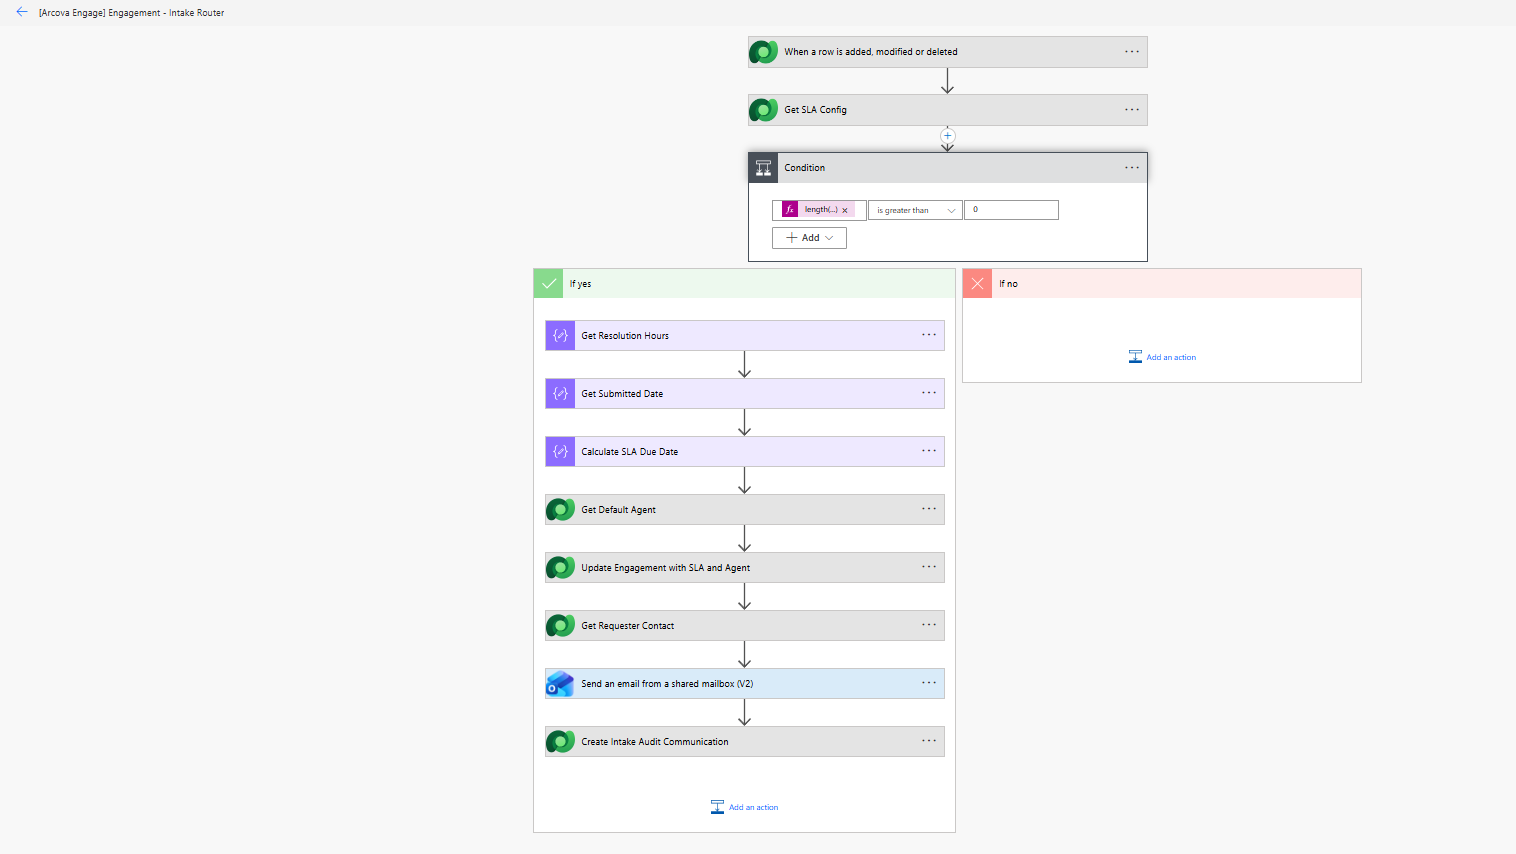The width and height of the screenshot is (1516, 854).
Task: Add an action in the If no branch
Action: pos(1162,357)
